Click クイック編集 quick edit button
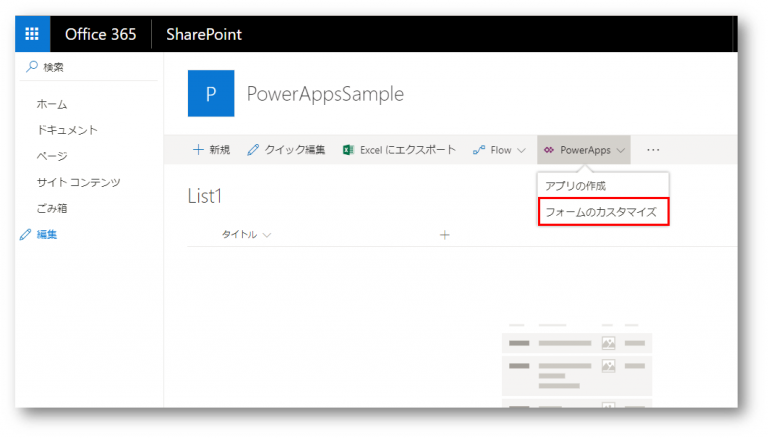The height and width of the screenshot is (438, 768). (x=286, y=150)
